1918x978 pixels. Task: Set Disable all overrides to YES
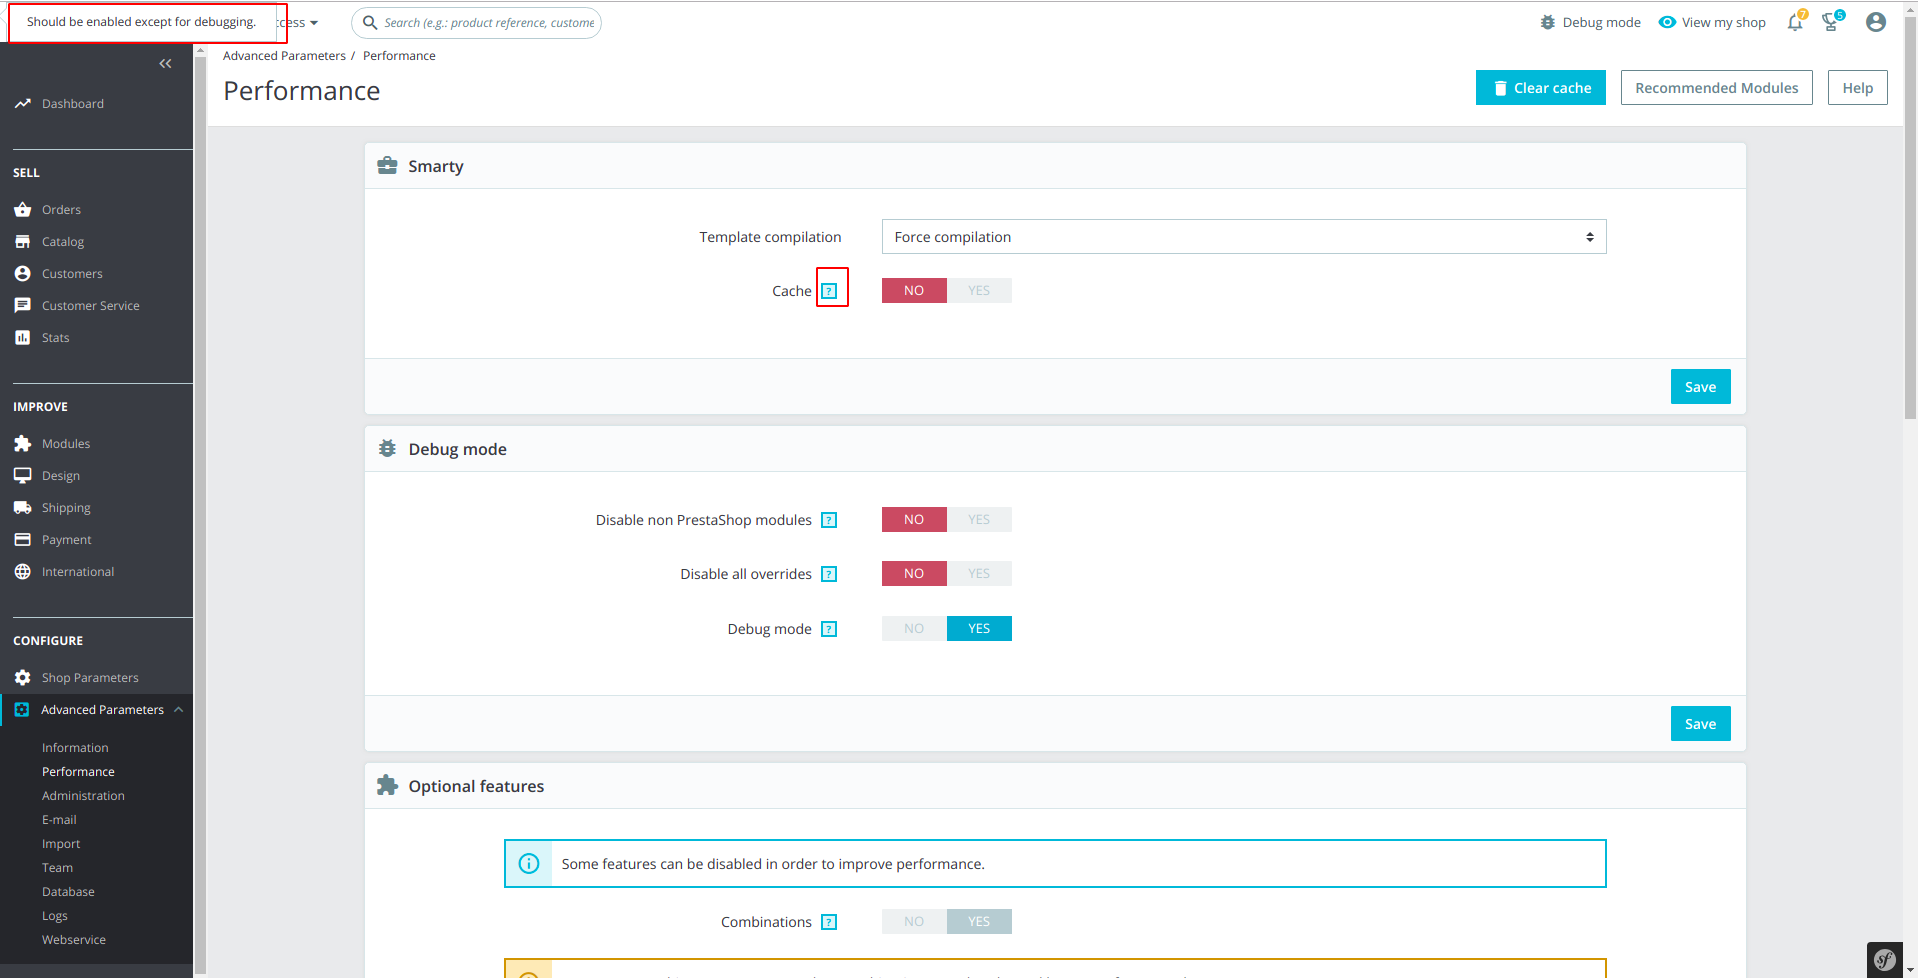coord(979,574)
